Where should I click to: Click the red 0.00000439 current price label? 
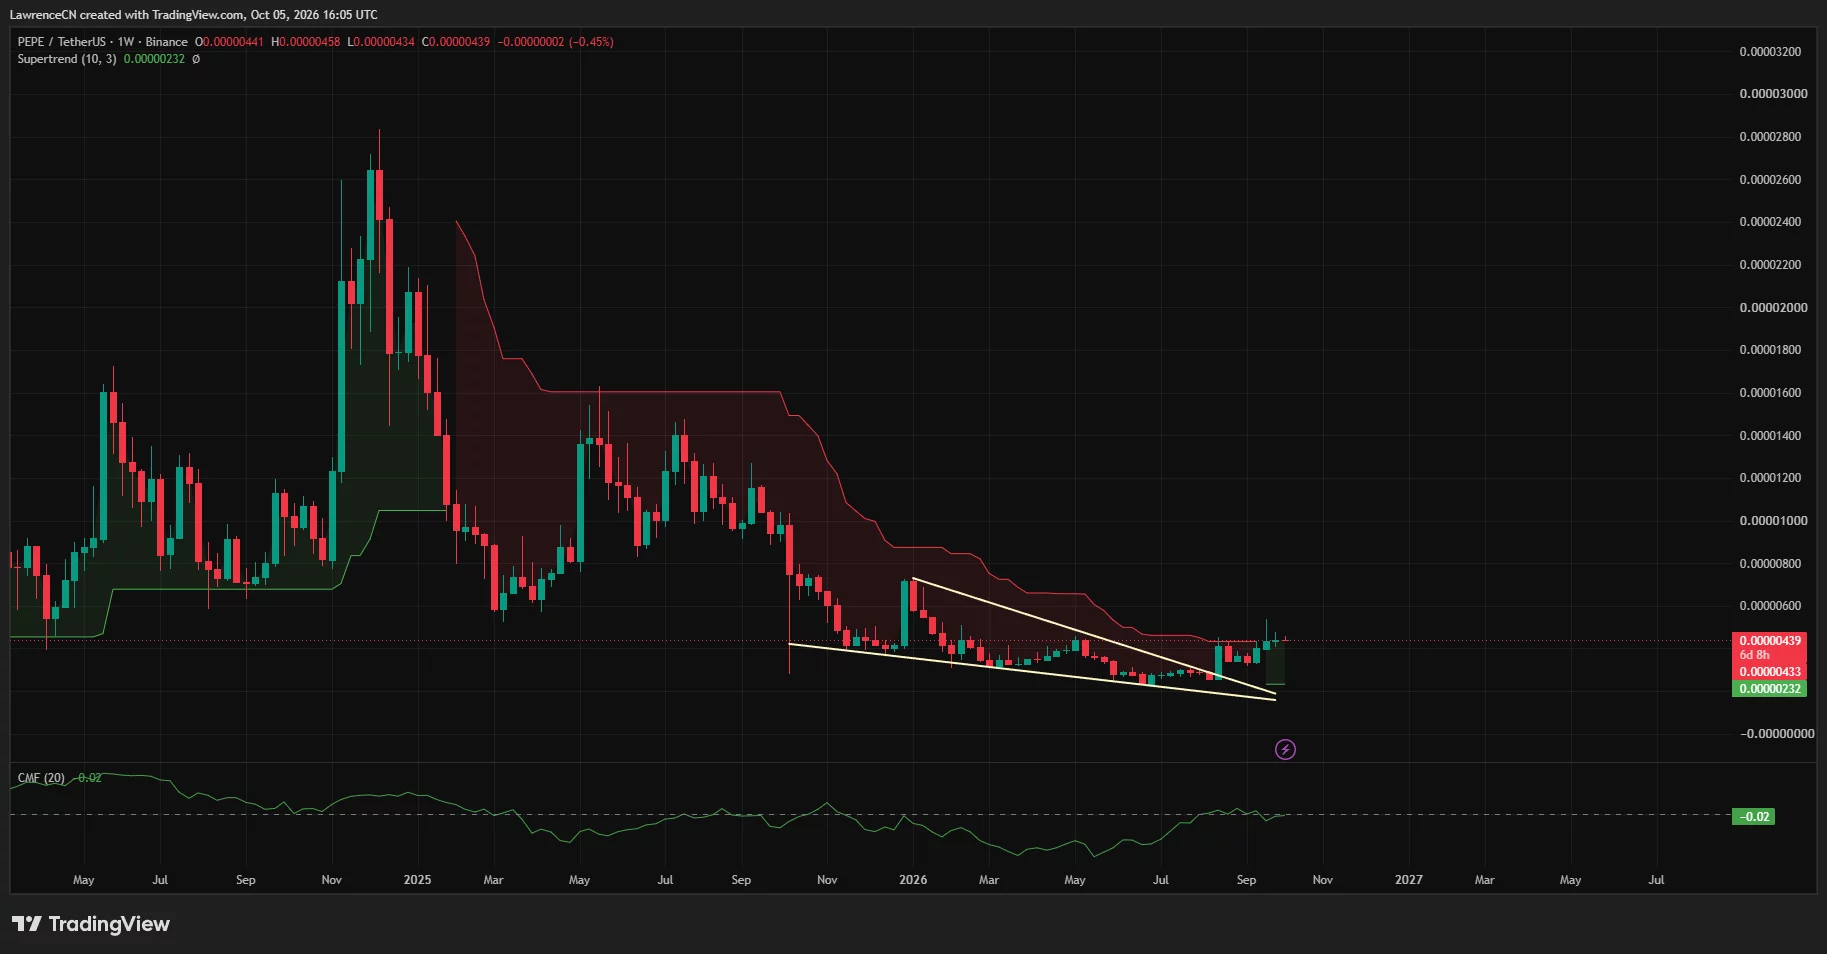tap(1769, 640)
